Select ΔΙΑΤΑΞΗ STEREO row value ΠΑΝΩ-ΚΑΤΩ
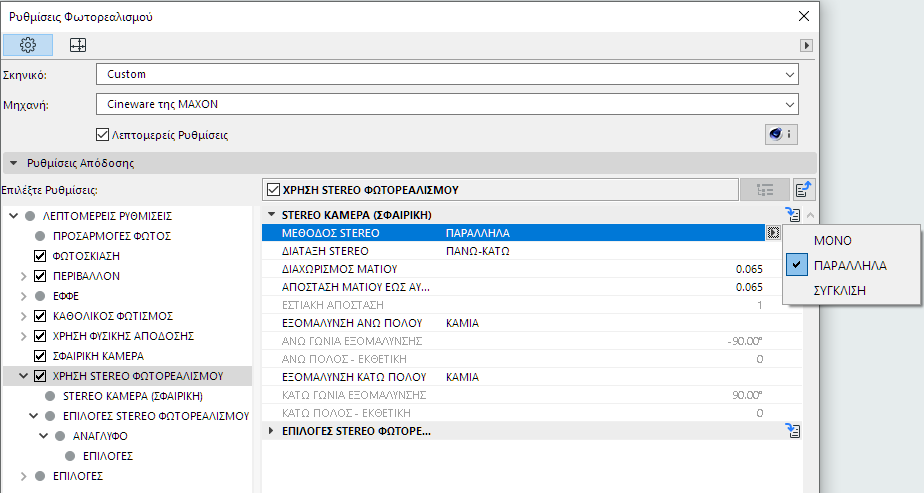The image size is (924, 493). [477, 251]
